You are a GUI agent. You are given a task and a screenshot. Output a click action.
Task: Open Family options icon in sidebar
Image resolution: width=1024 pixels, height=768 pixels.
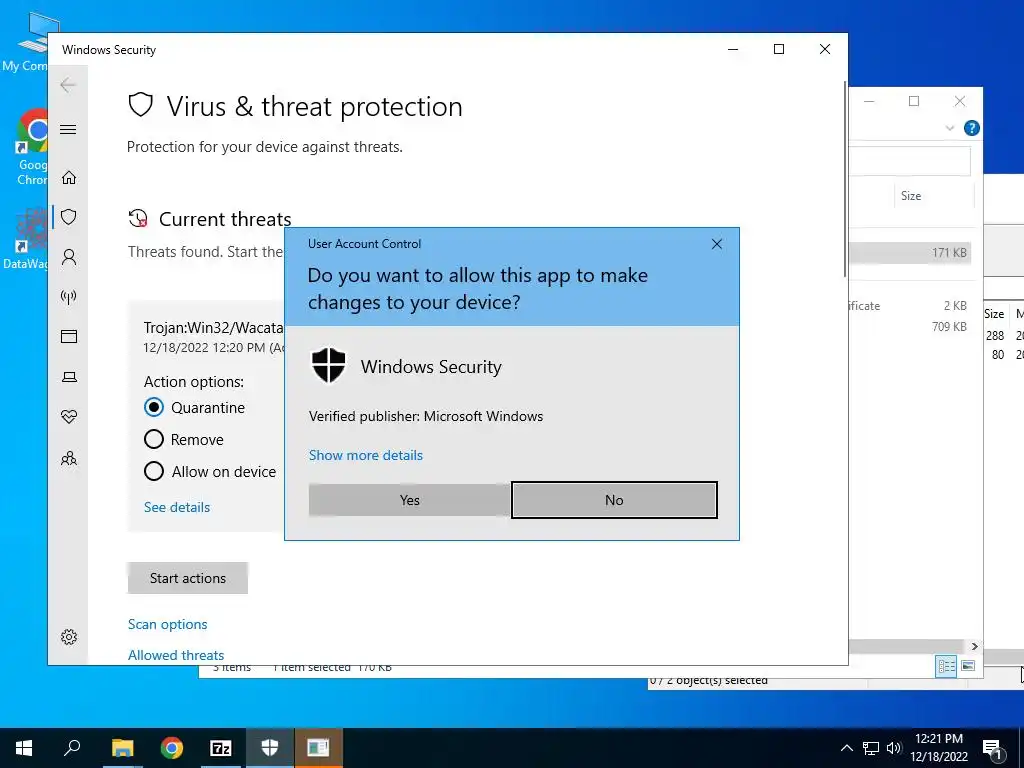69,458
